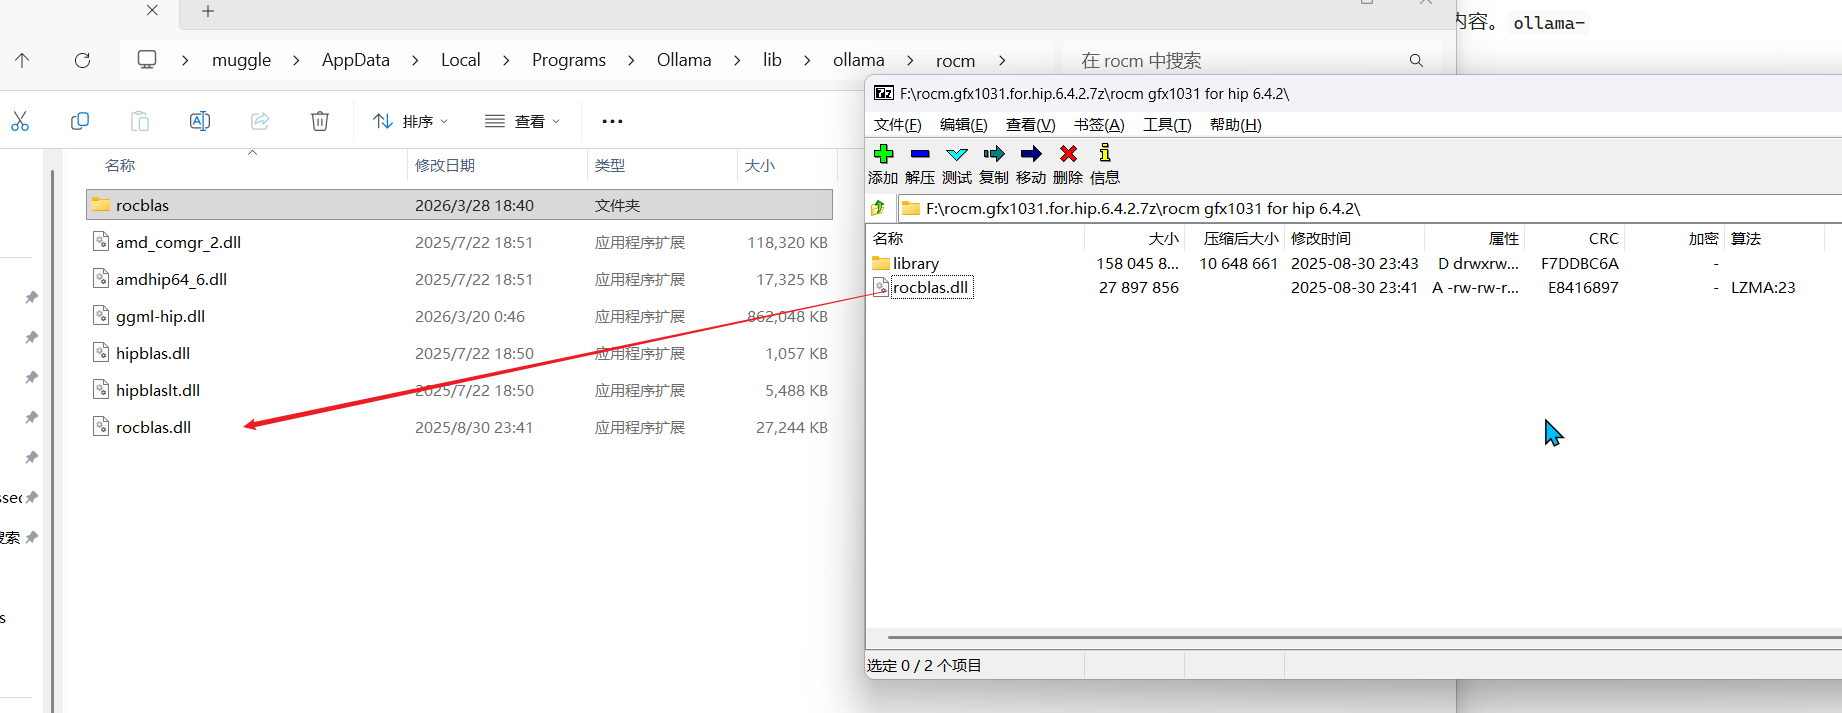Screen dimensions: 1842x713
Task: Click the 7-Zip Delete (删除) red X icon
Action: point(1068,154)
